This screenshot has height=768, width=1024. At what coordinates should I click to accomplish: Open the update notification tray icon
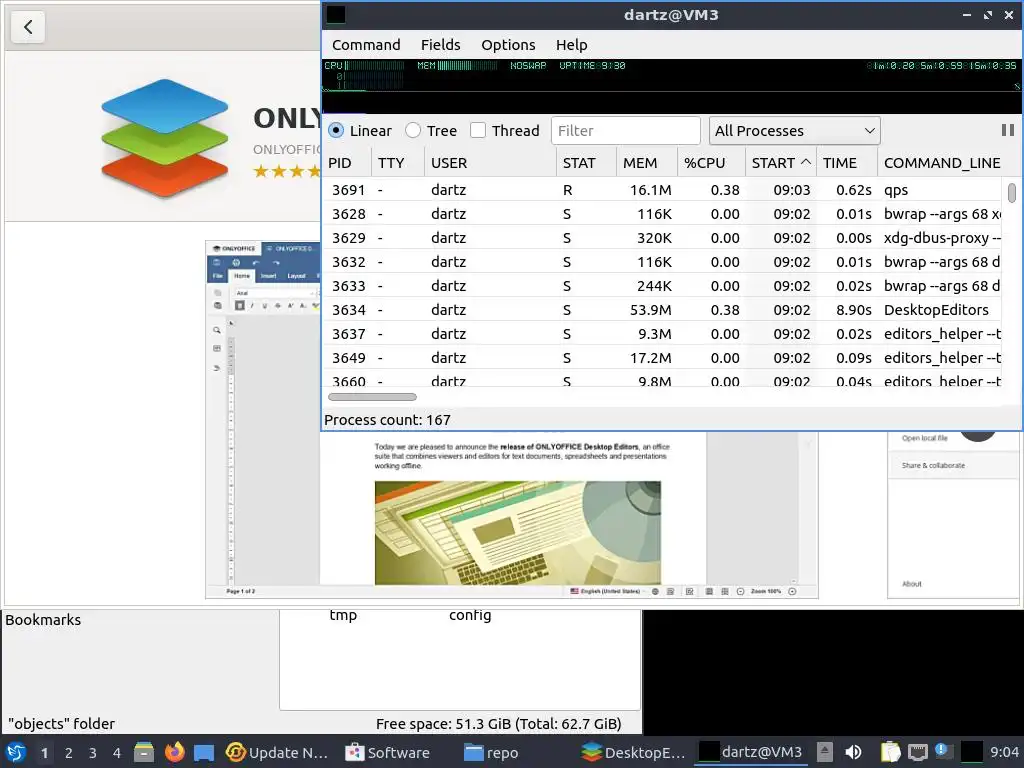[x=942, y=751]
